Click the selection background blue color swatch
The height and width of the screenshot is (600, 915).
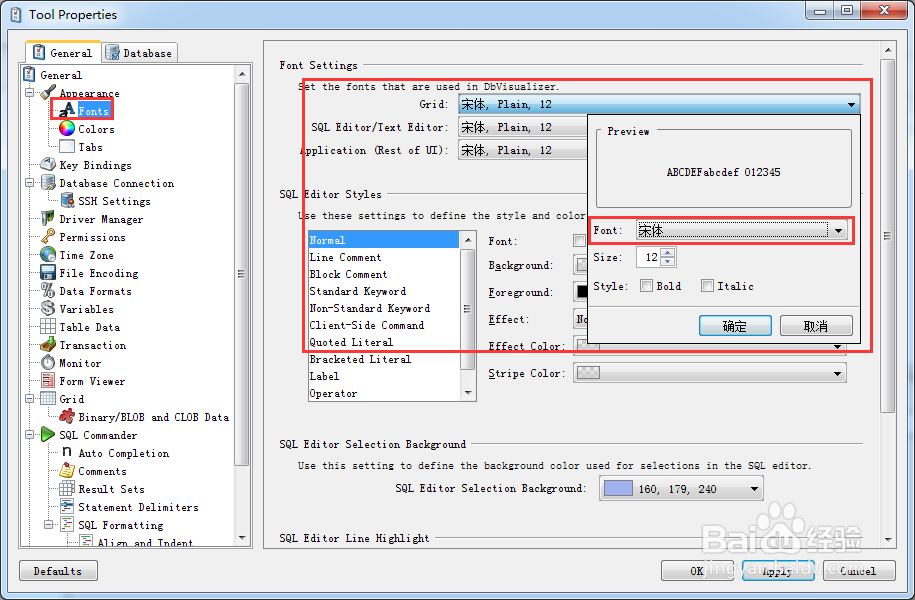(x=618, y=489)
